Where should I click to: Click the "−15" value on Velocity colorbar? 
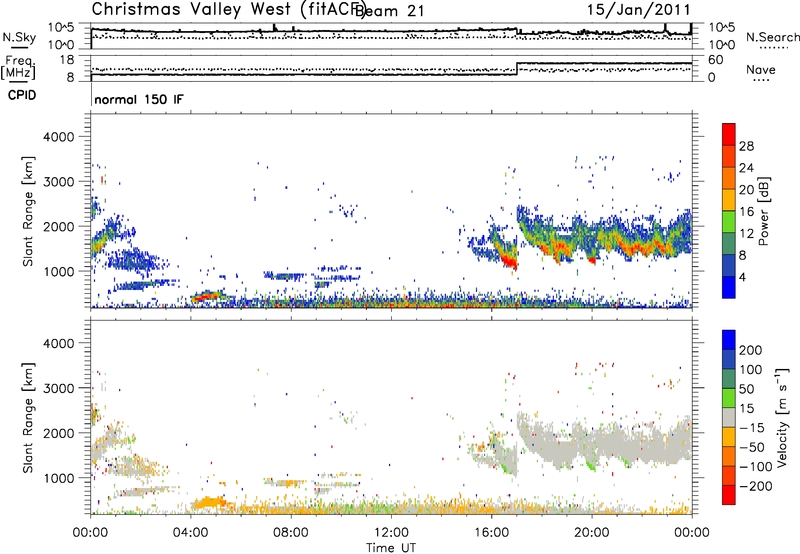coord(751,428)
